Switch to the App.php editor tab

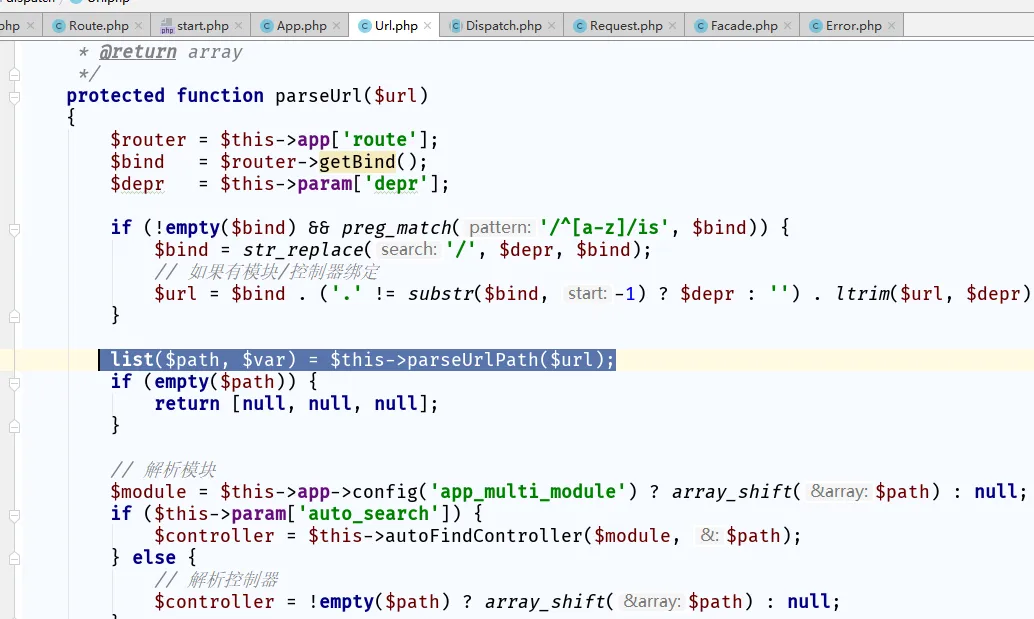point(300,25)
